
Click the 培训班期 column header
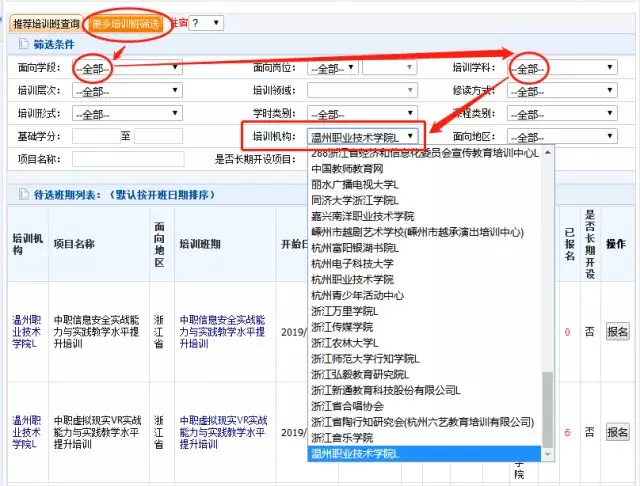click(200, 244)
